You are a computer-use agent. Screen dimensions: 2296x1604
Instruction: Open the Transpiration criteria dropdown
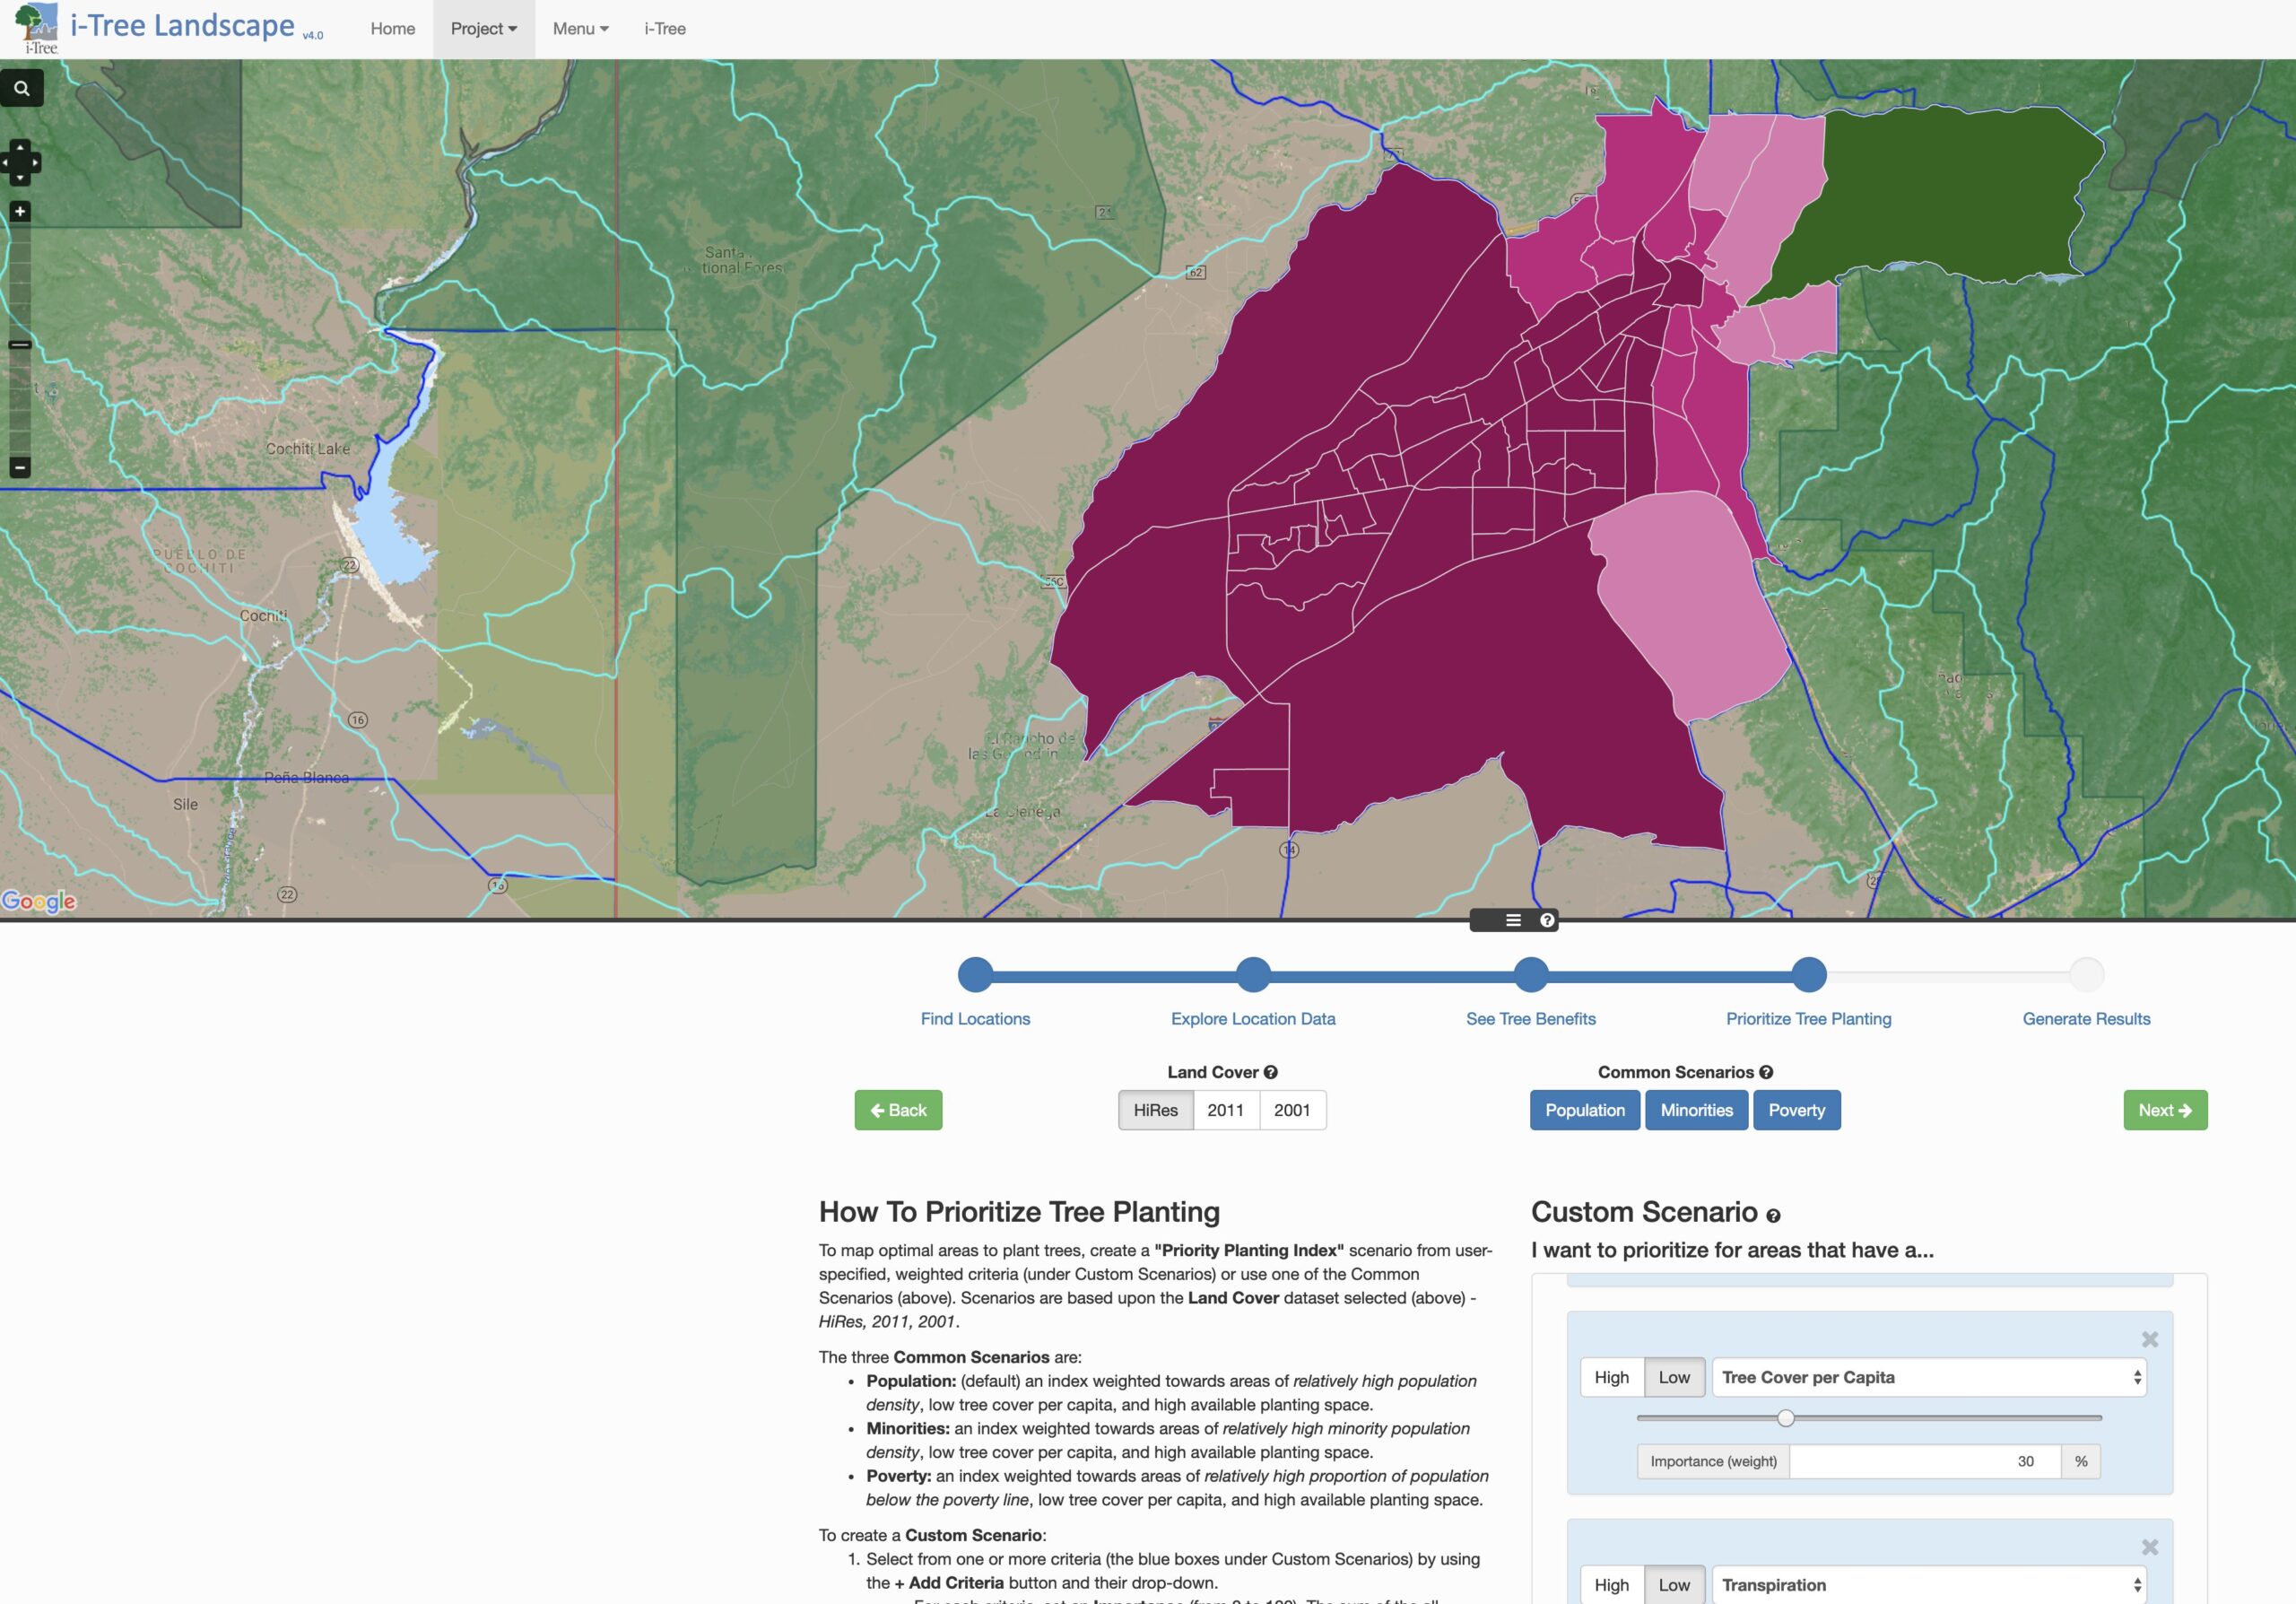(1928, 1585)
